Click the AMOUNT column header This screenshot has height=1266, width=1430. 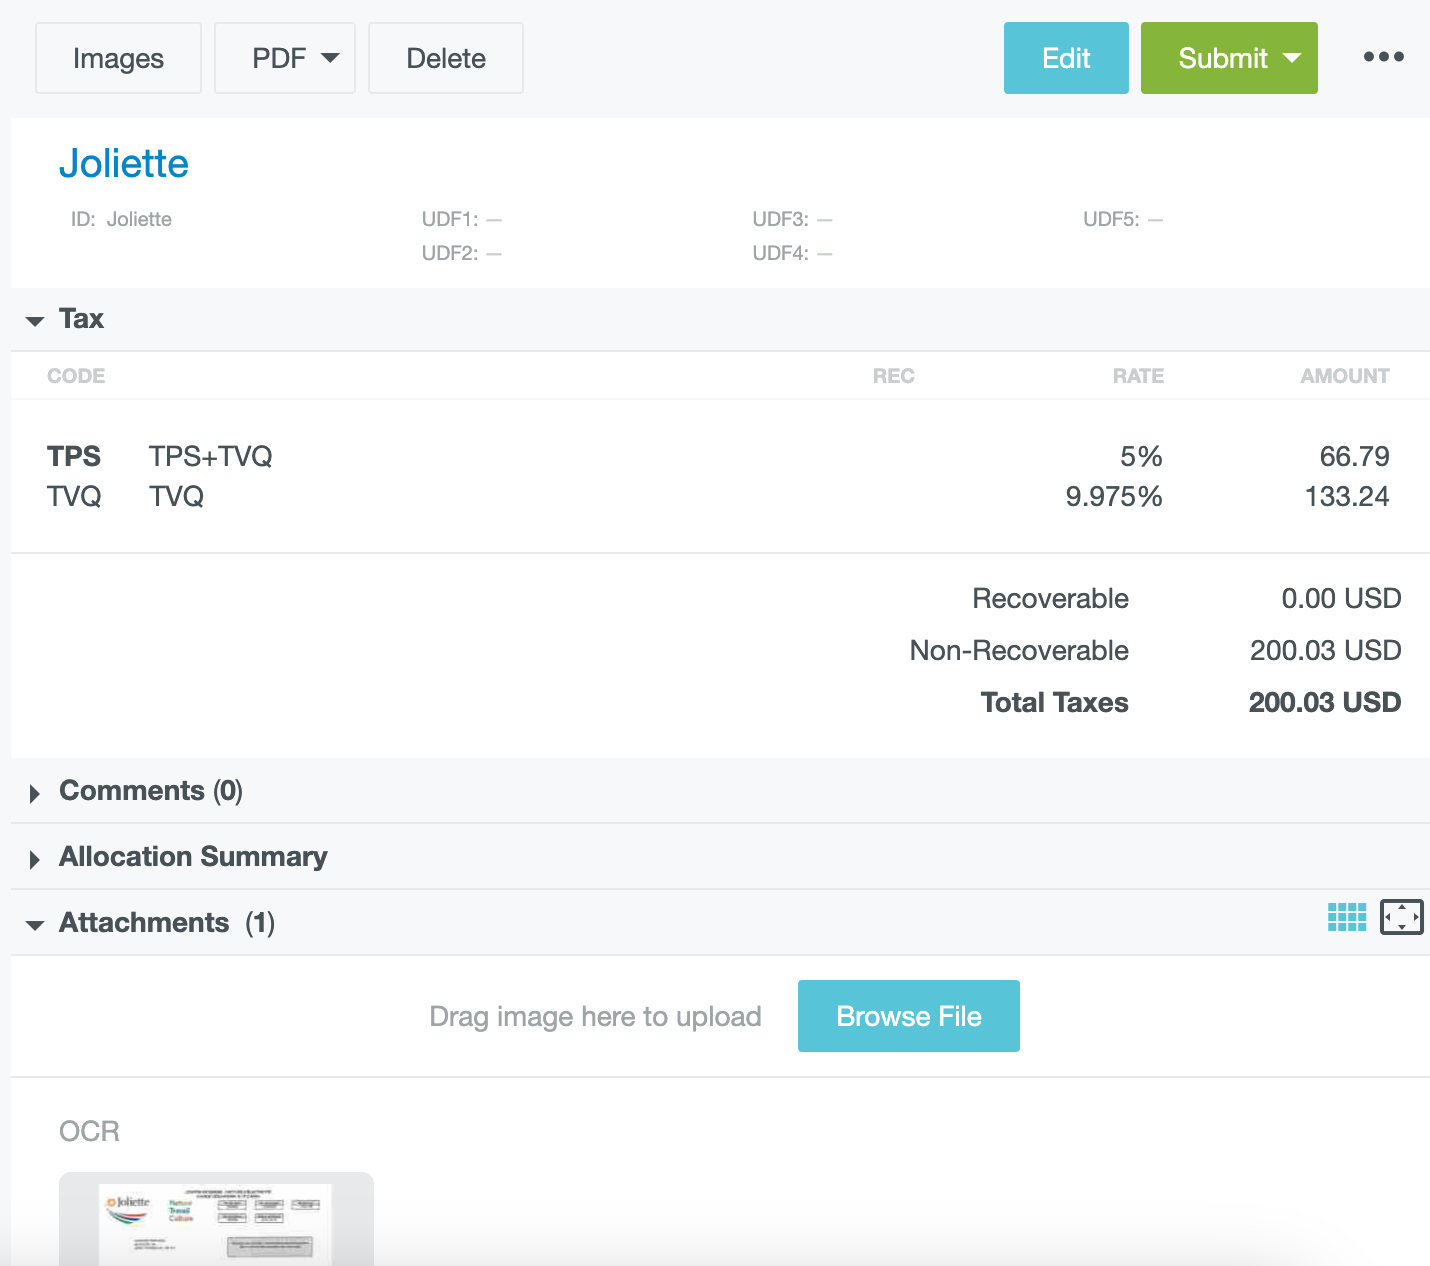point(1345,376)
